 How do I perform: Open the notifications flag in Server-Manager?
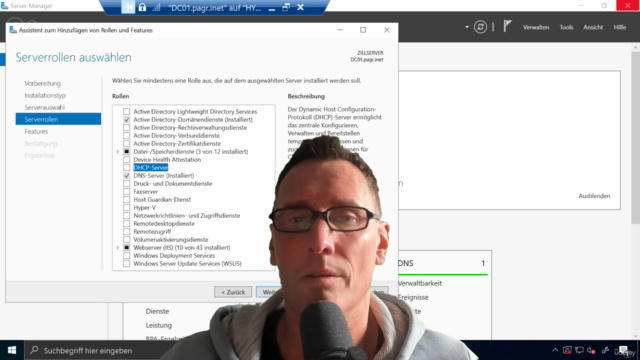point(507,27)
